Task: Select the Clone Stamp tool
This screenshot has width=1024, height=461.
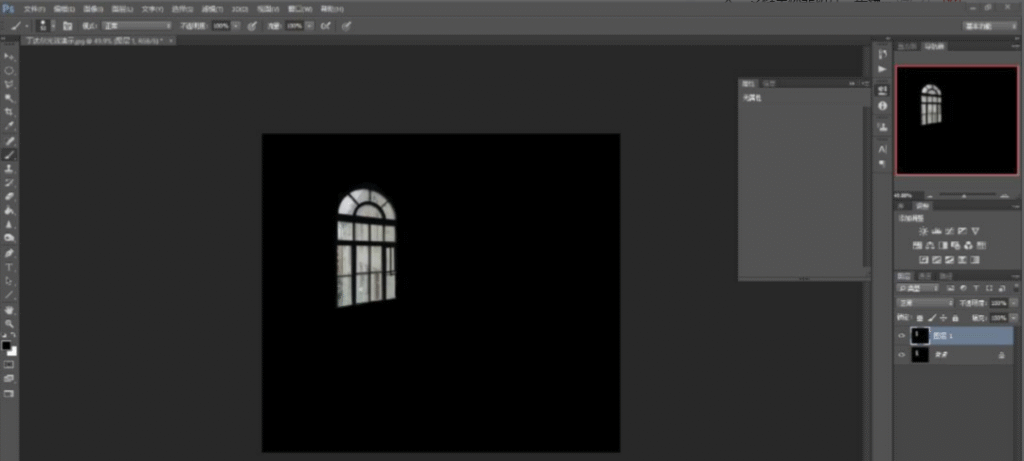Action: (9, 168)
